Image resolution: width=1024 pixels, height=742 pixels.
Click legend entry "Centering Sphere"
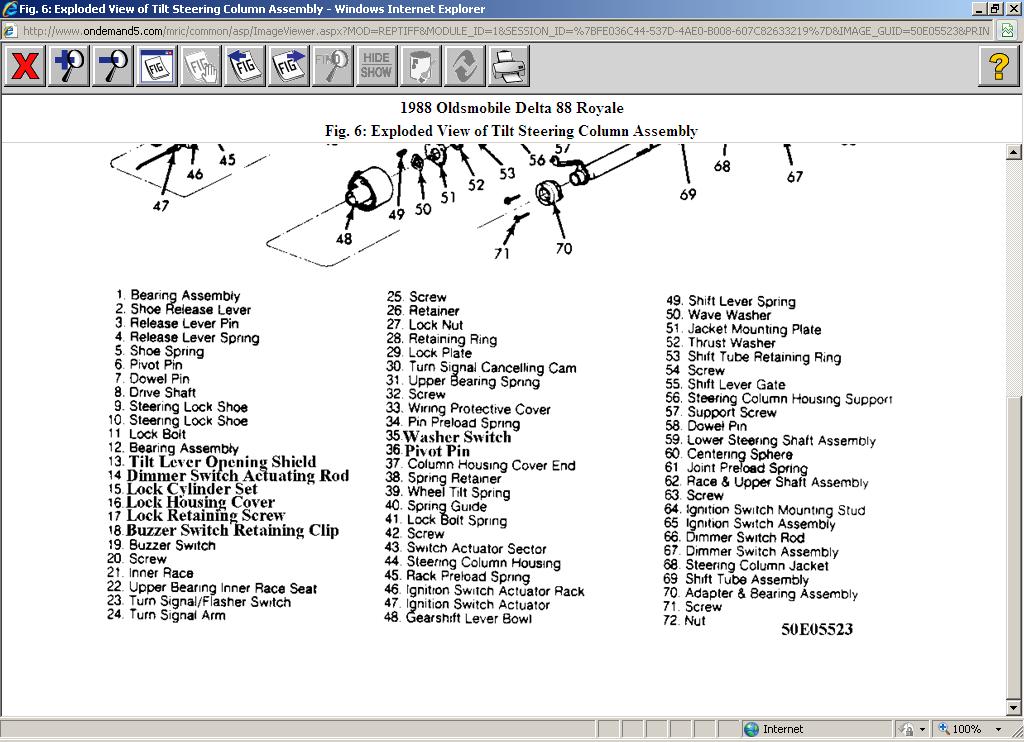coord(739,454)
